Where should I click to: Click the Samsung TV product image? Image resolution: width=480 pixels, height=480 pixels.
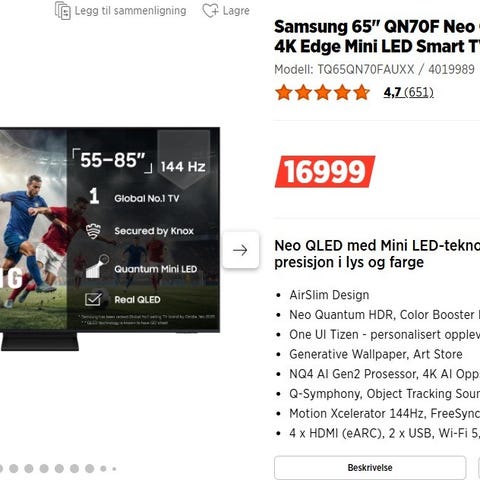[110, 239]
